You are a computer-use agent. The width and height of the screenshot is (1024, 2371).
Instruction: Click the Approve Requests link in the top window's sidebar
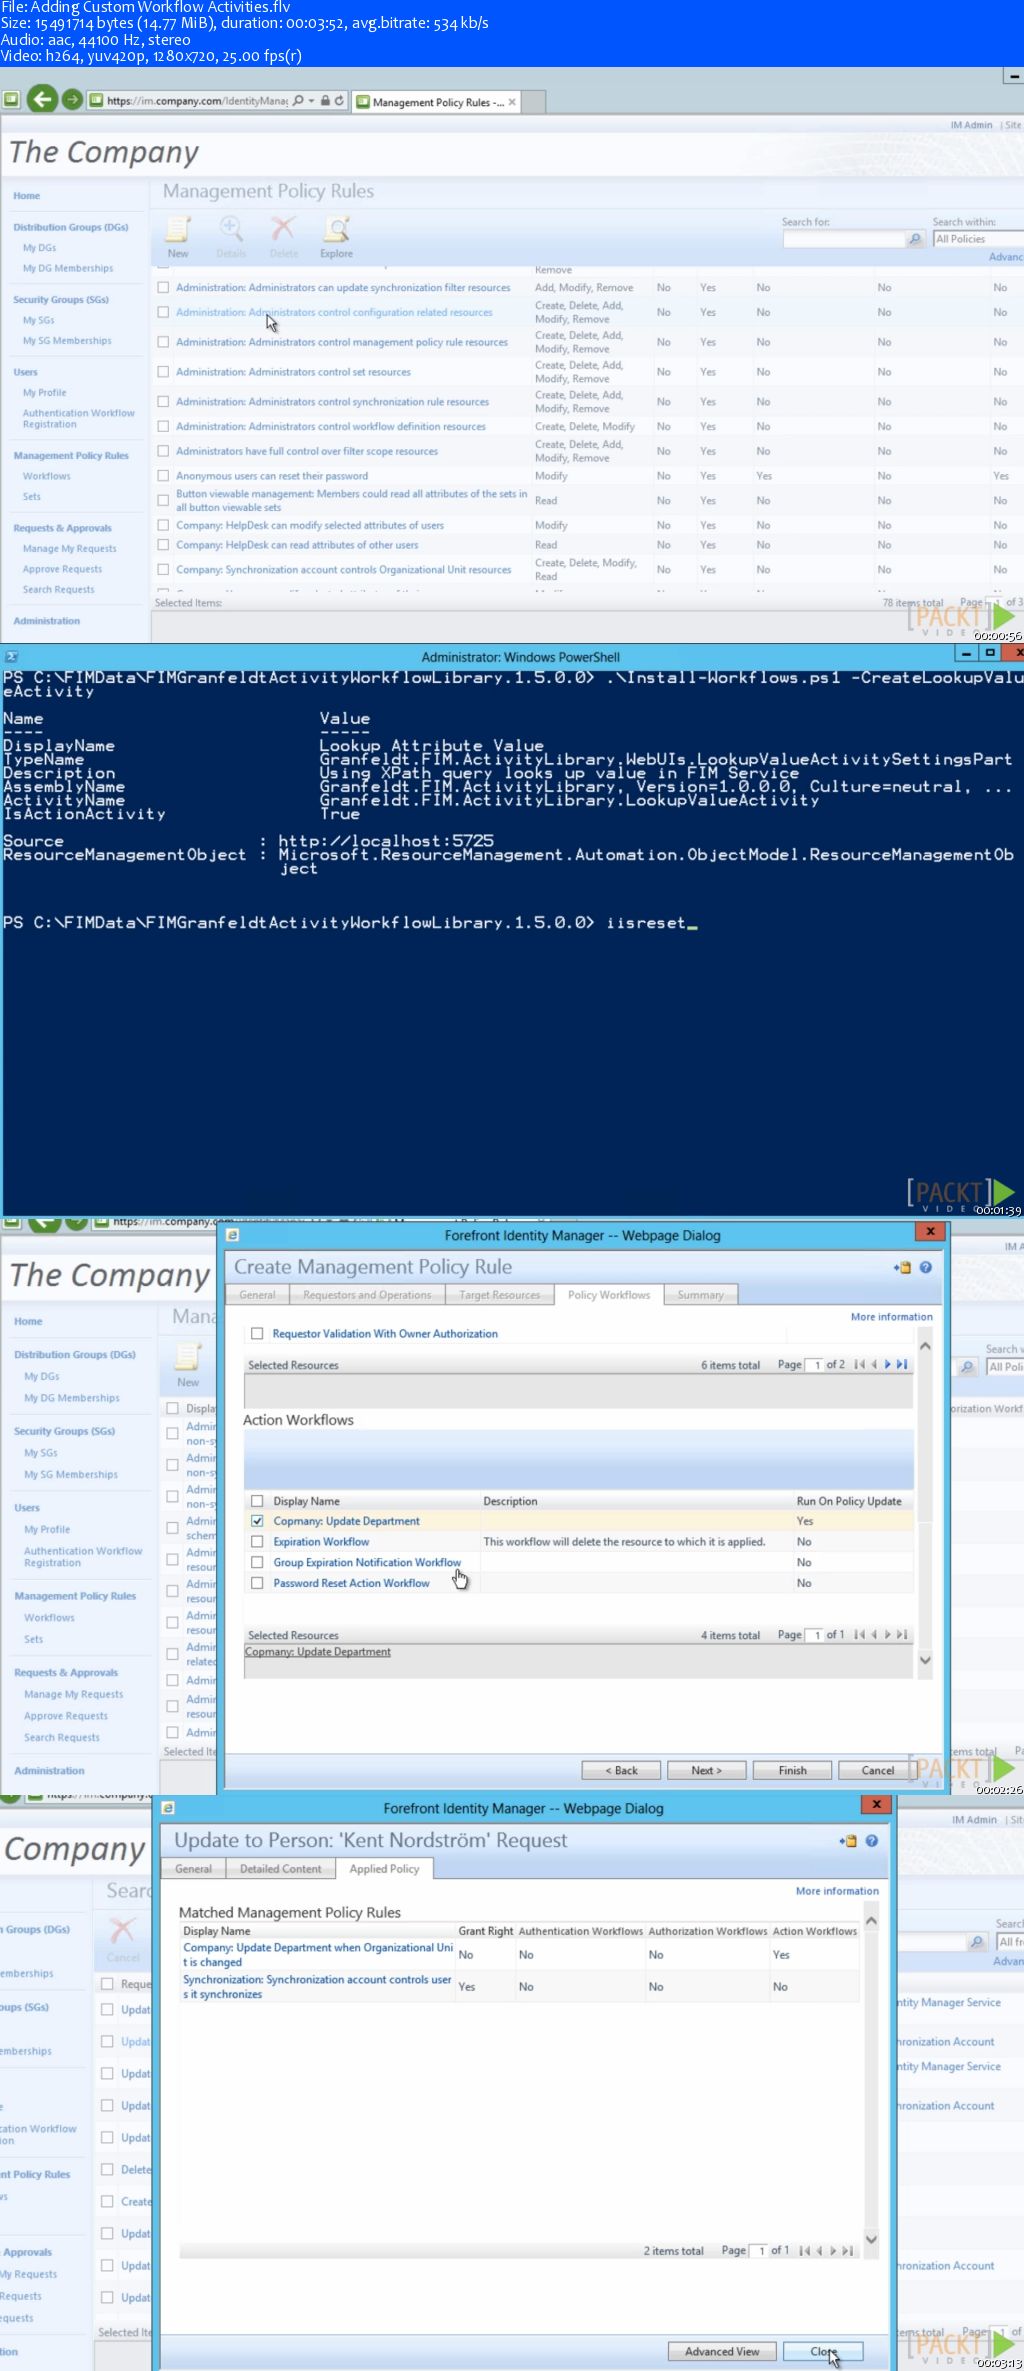point(62,569)
